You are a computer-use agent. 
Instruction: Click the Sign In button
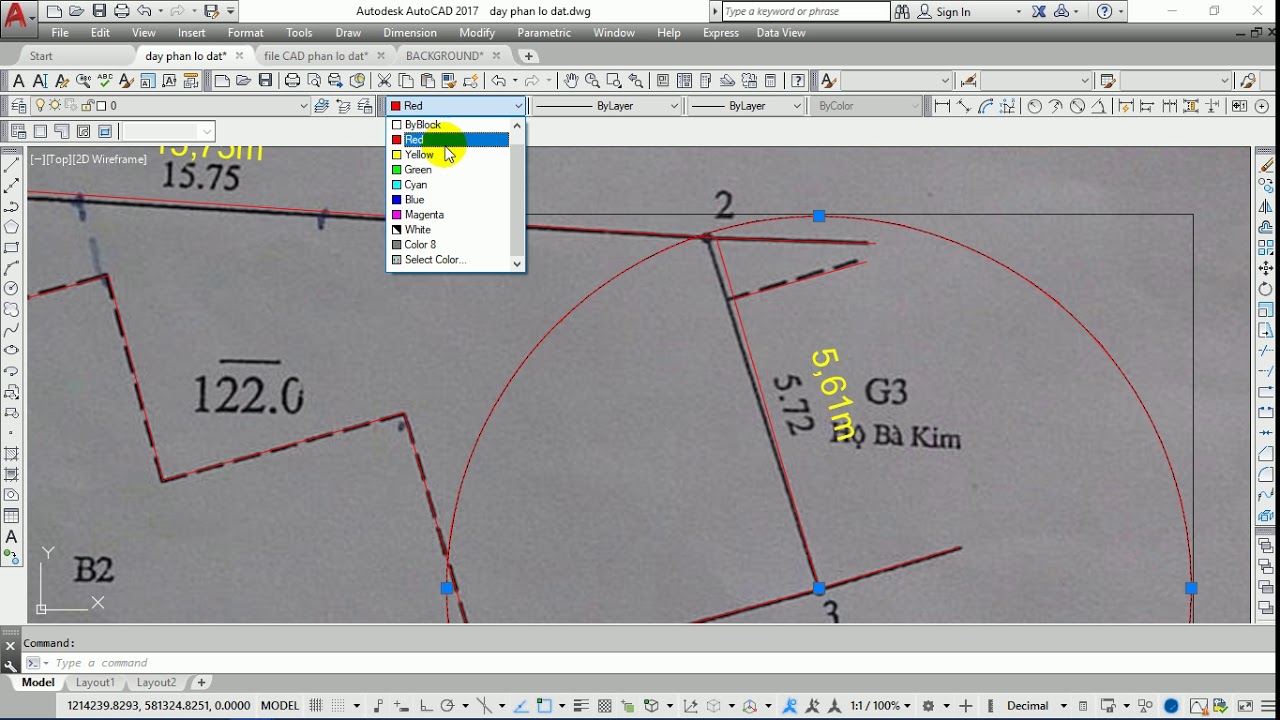coord(953,12)
